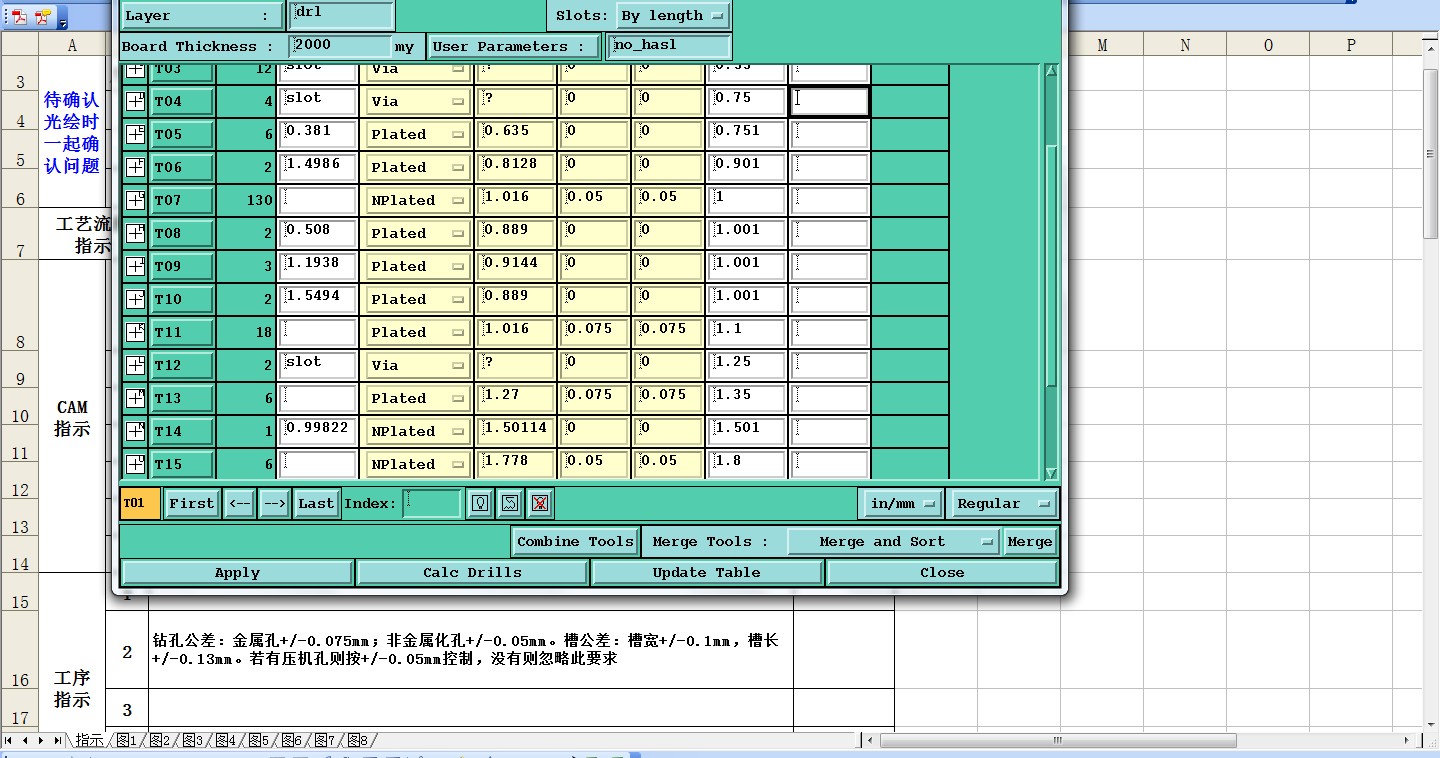This screenshot has height=758, width=1440.
Task: Expand the T15 row plus icon
Action: [135, 464]
